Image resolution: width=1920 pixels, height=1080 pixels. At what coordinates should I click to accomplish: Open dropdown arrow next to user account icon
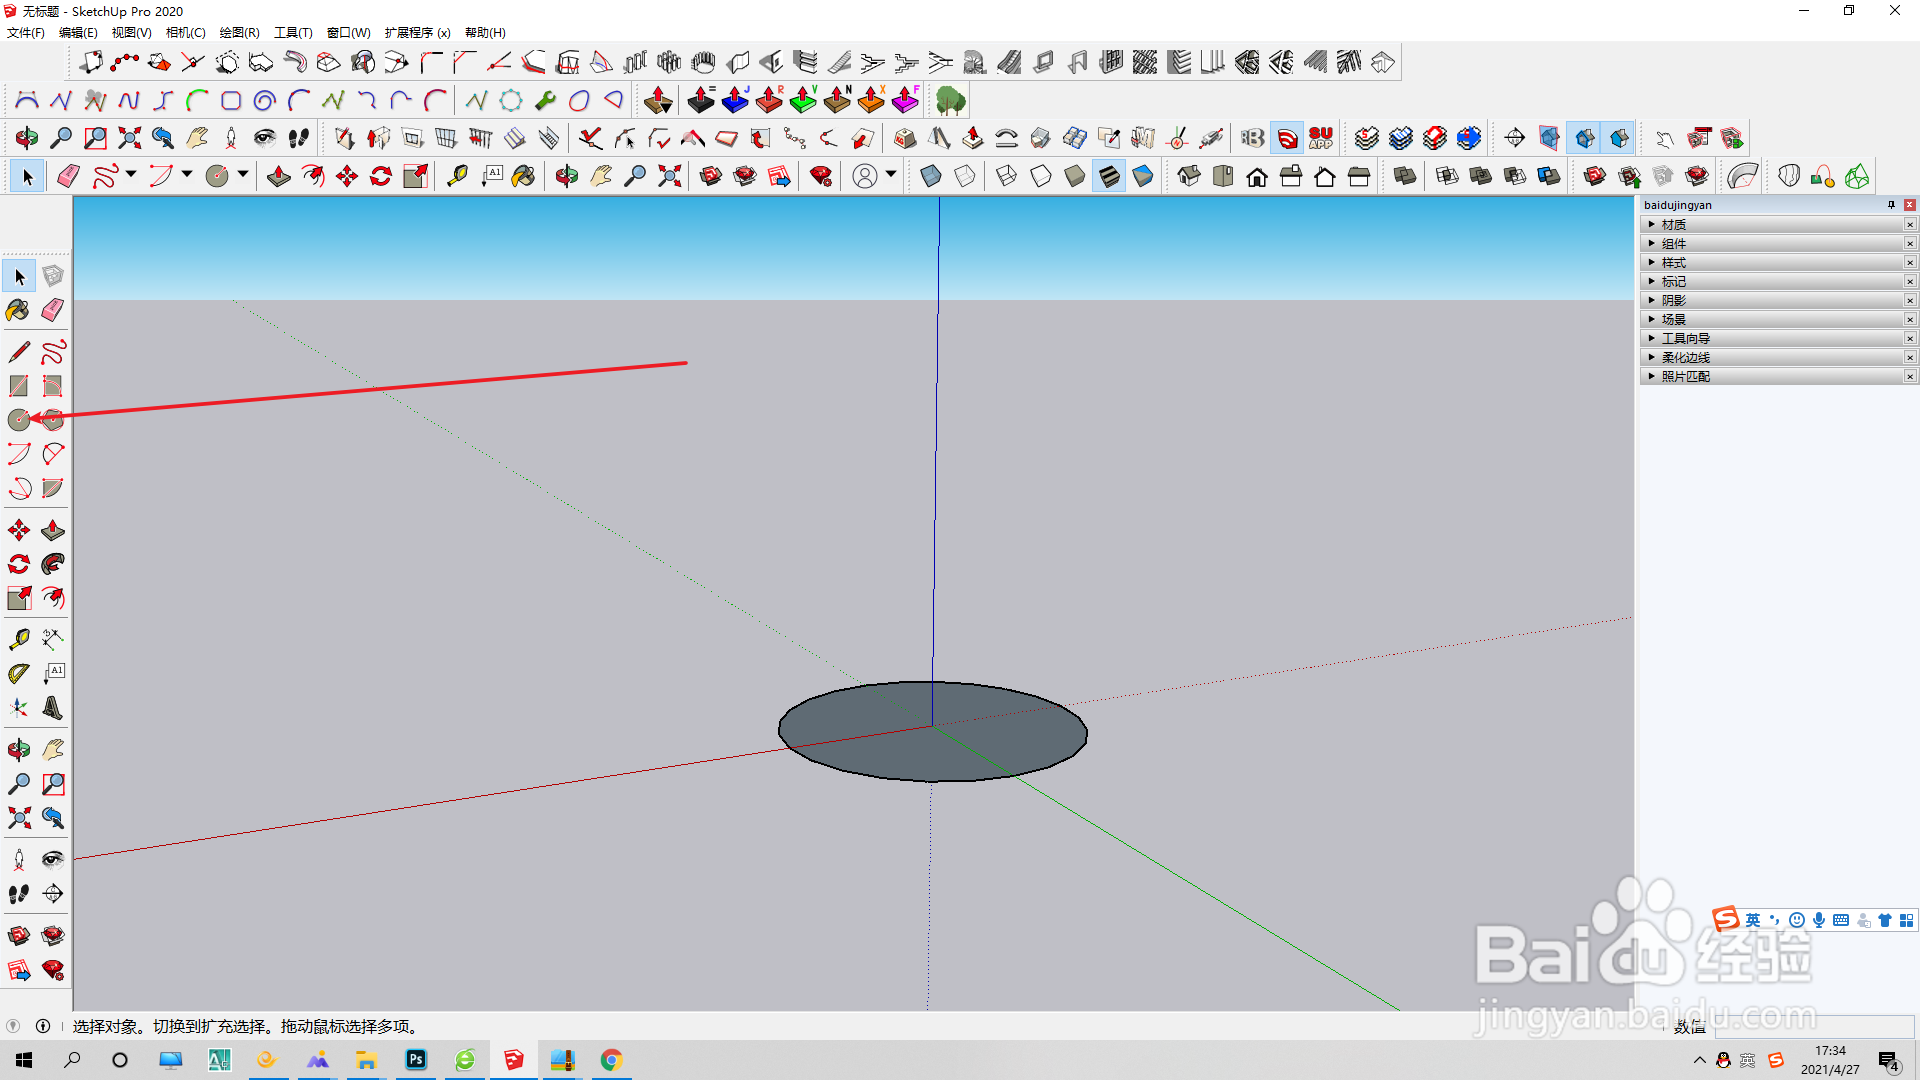(x=891, y=175)
